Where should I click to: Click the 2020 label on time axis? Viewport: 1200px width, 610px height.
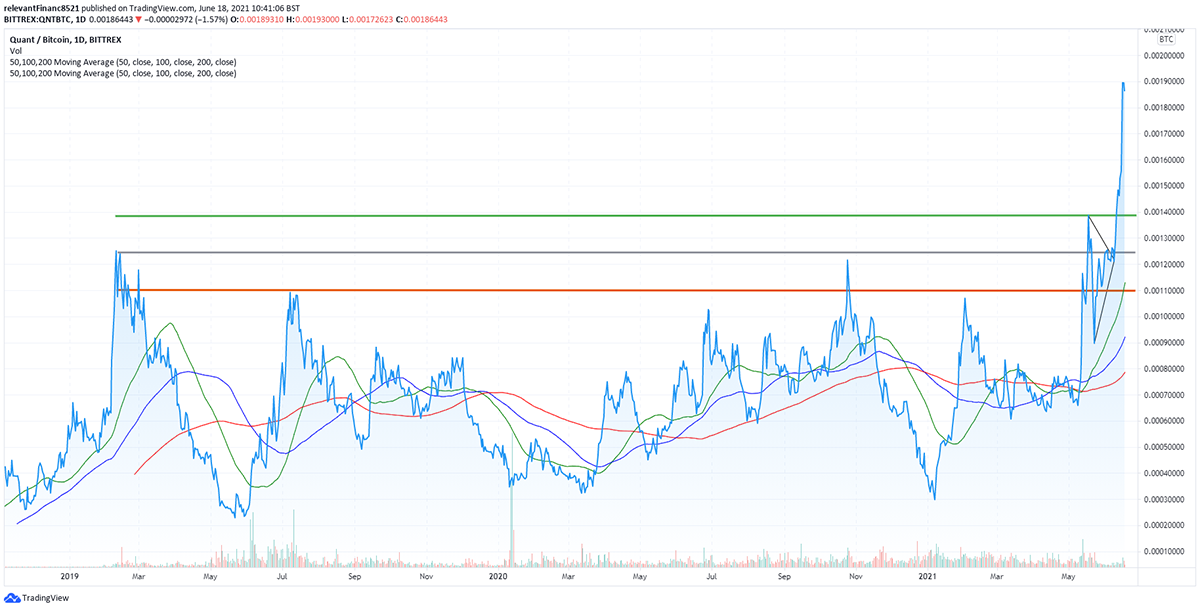[497, 577]
